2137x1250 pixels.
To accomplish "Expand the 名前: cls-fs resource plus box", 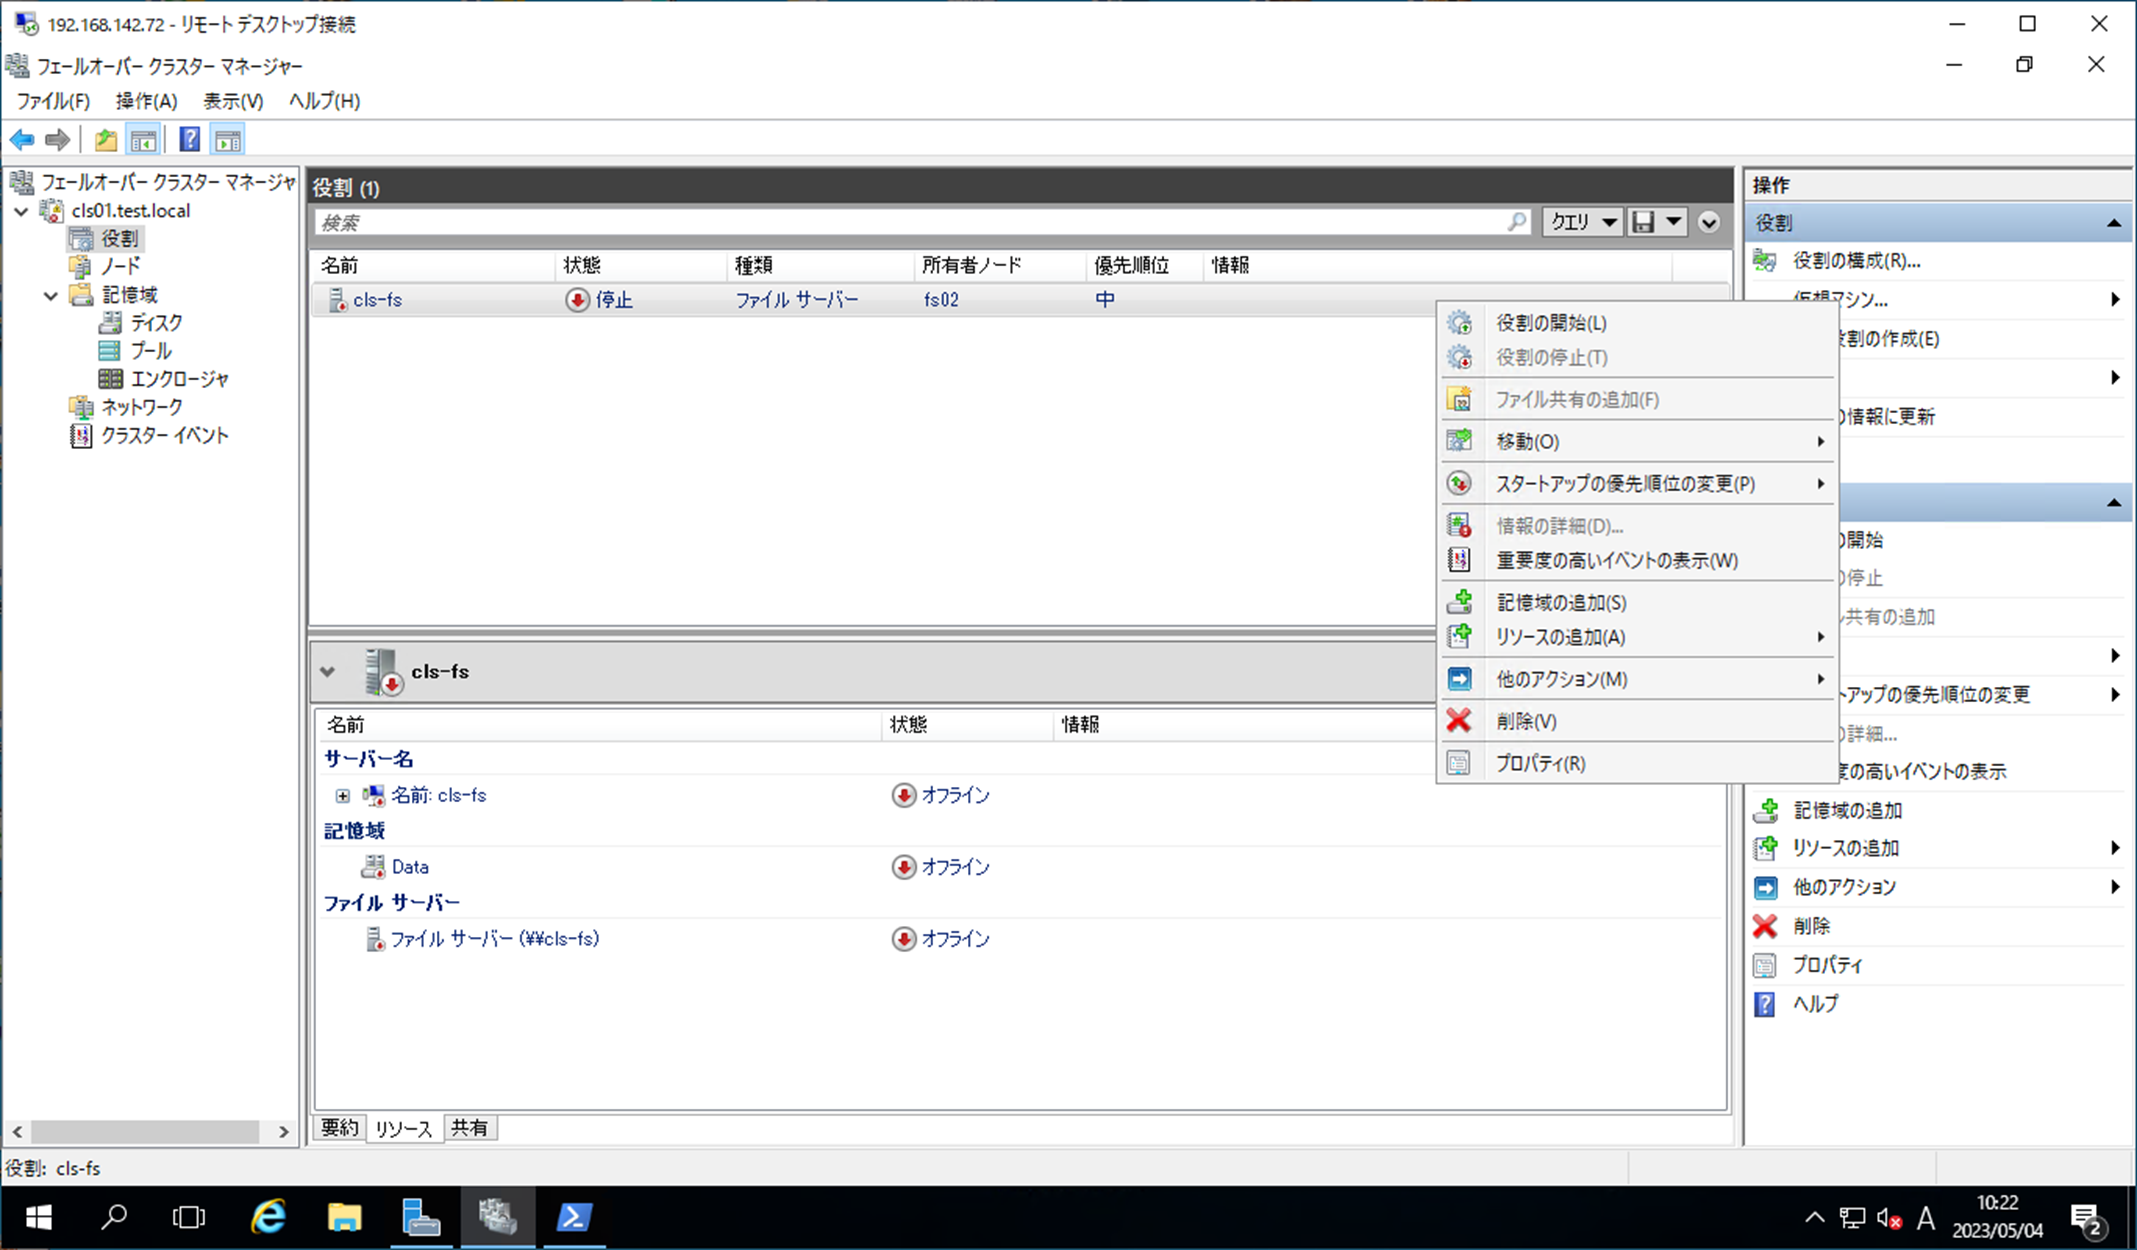I will click(x=343, y=796).
